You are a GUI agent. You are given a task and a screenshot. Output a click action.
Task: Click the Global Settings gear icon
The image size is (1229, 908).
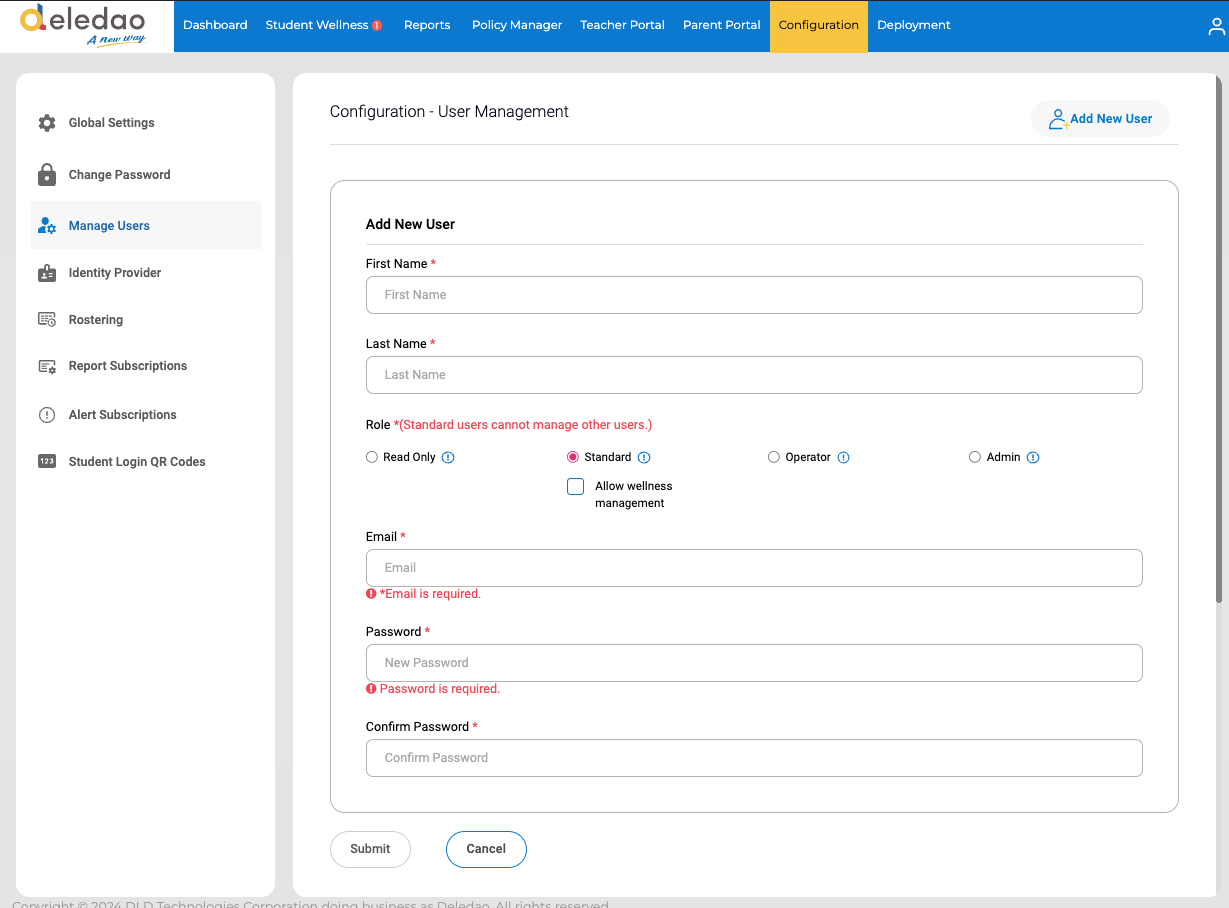point(47,123)
